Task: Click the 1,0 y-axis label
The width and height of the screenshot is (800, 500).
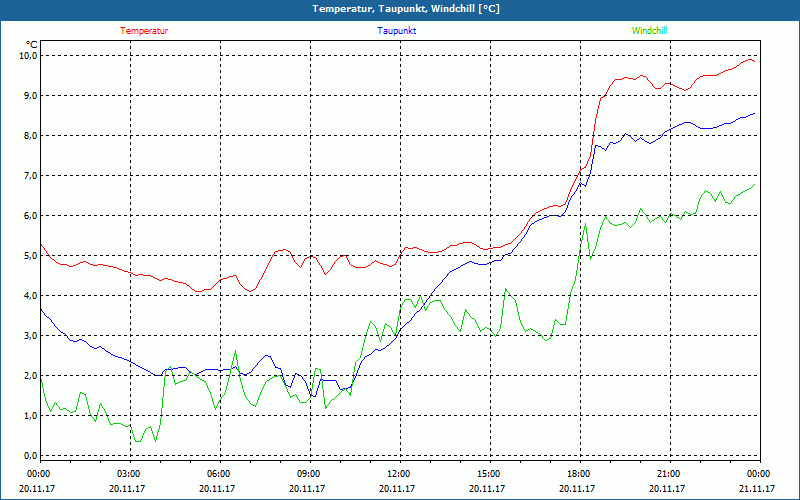Action: pyautogui.click(x=29, y=415)
